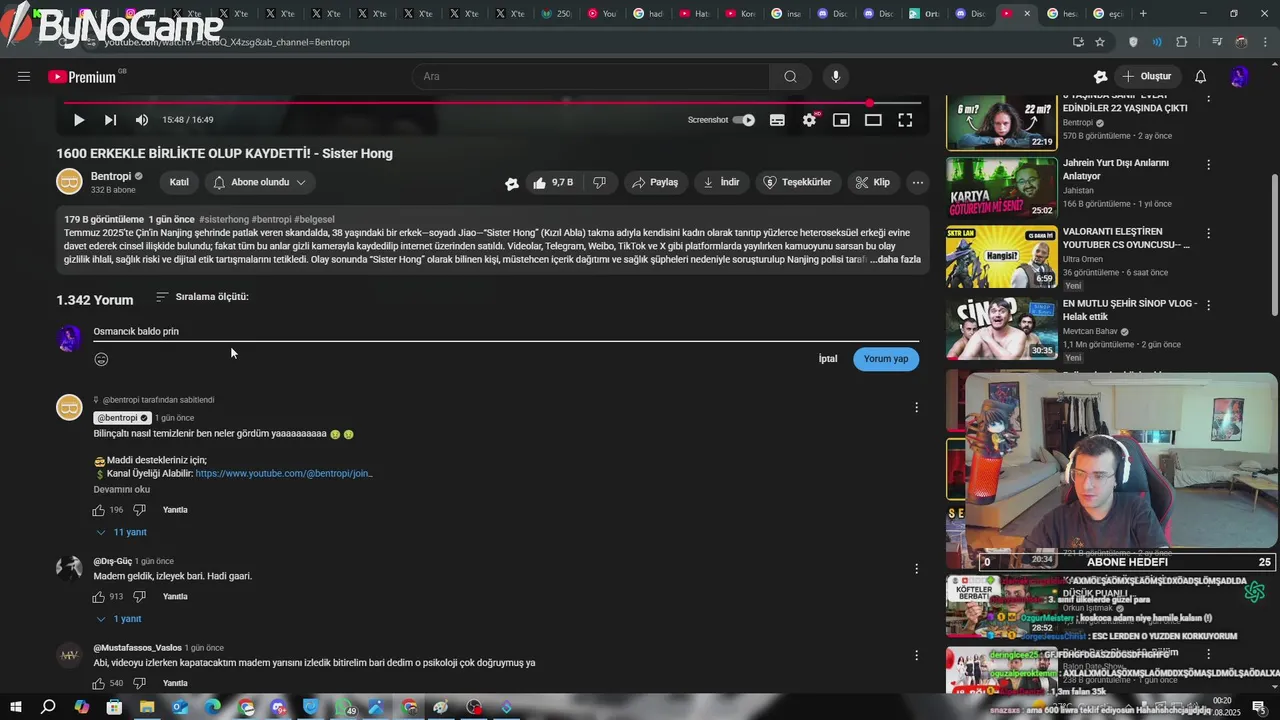Switch to miniplayer mode
This screenshot has height=720, width=1280.
coord(841,120)
